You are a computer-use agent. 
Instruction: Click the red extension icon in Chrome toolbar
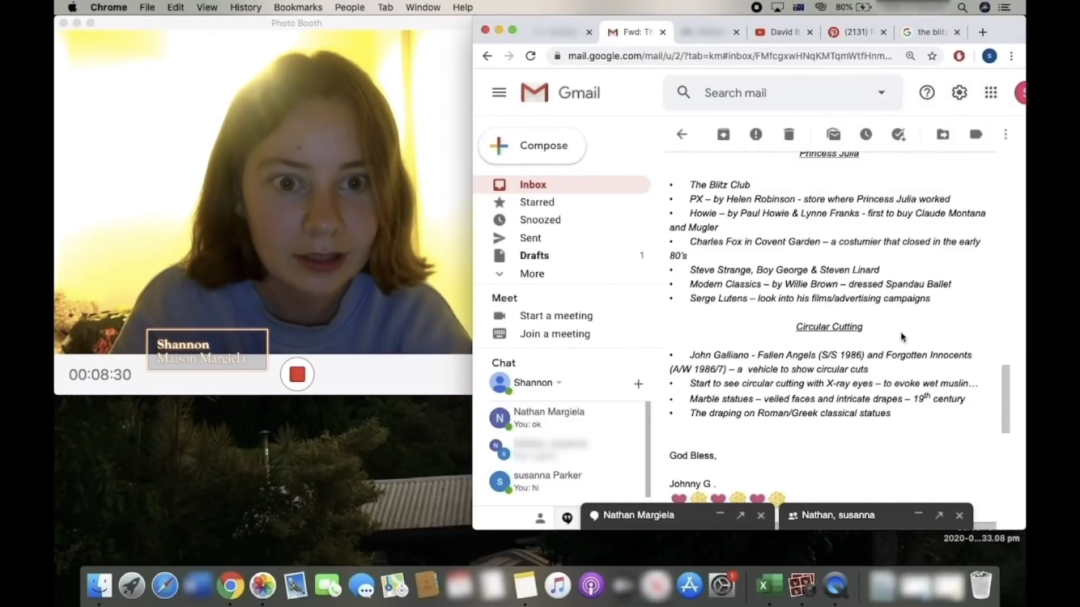959,56
